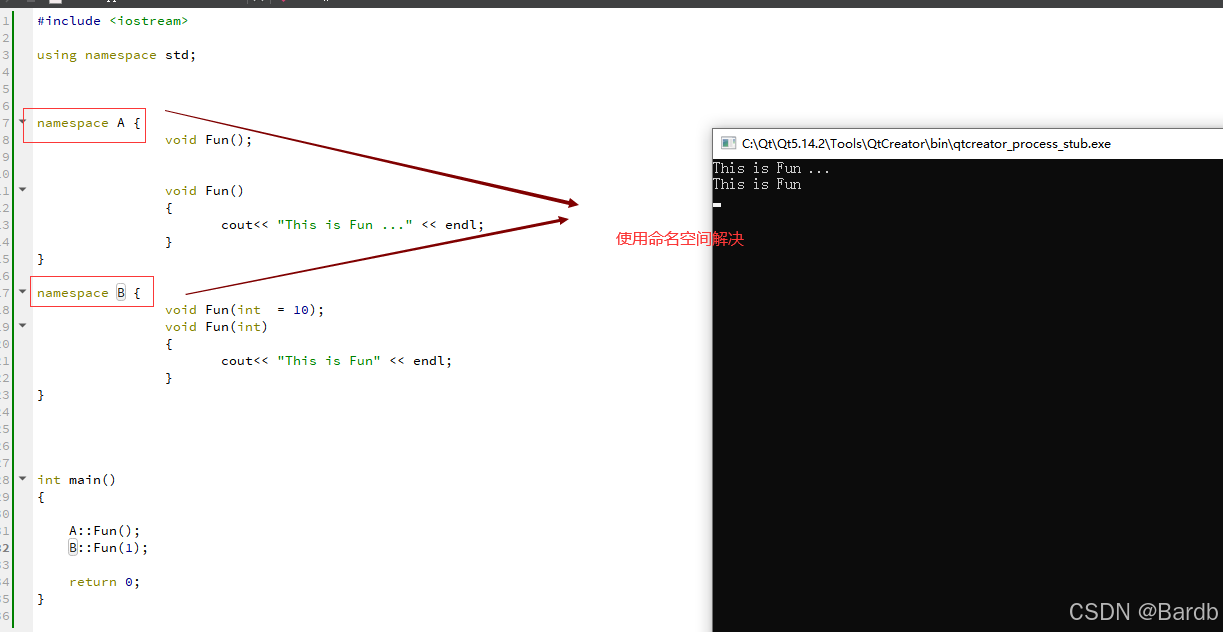Click the 'void Fun();' declaration line
Screen dimensions: 1223x632
(208, 140)
